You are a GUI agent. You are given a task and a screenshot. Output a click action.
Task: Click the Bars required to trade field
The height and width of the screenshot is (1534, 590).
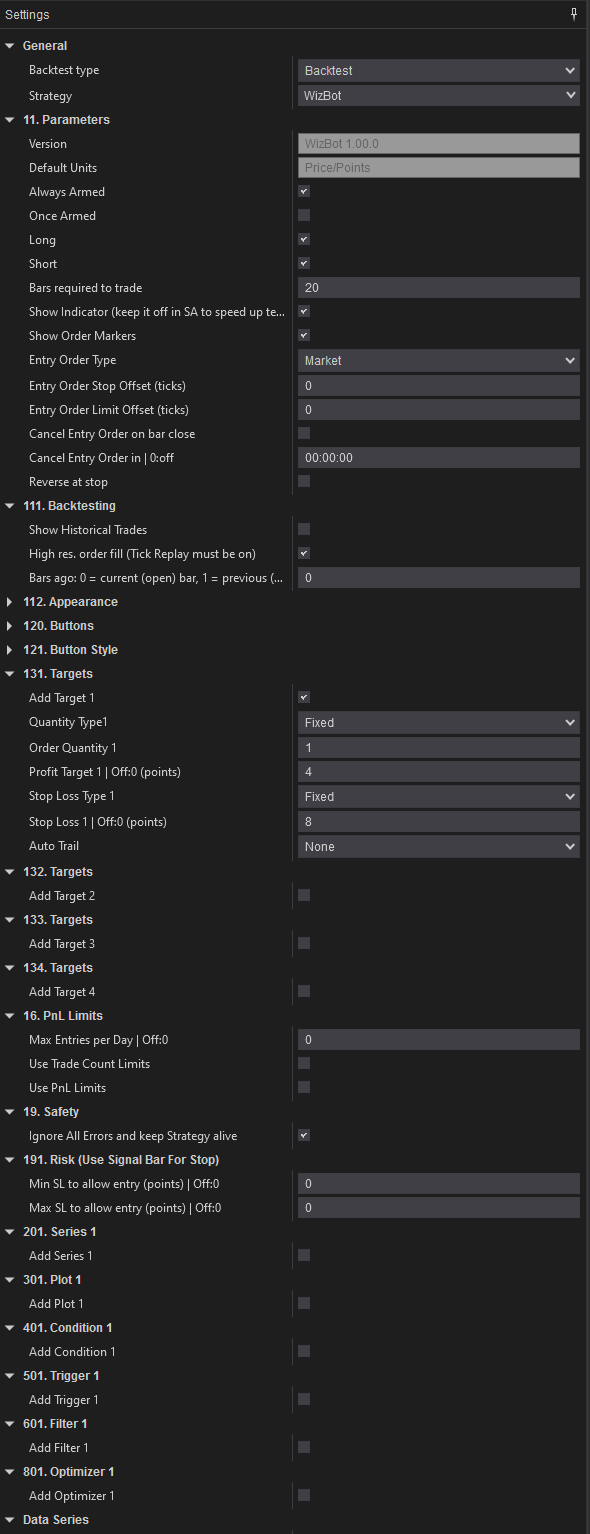coord(439,288)
